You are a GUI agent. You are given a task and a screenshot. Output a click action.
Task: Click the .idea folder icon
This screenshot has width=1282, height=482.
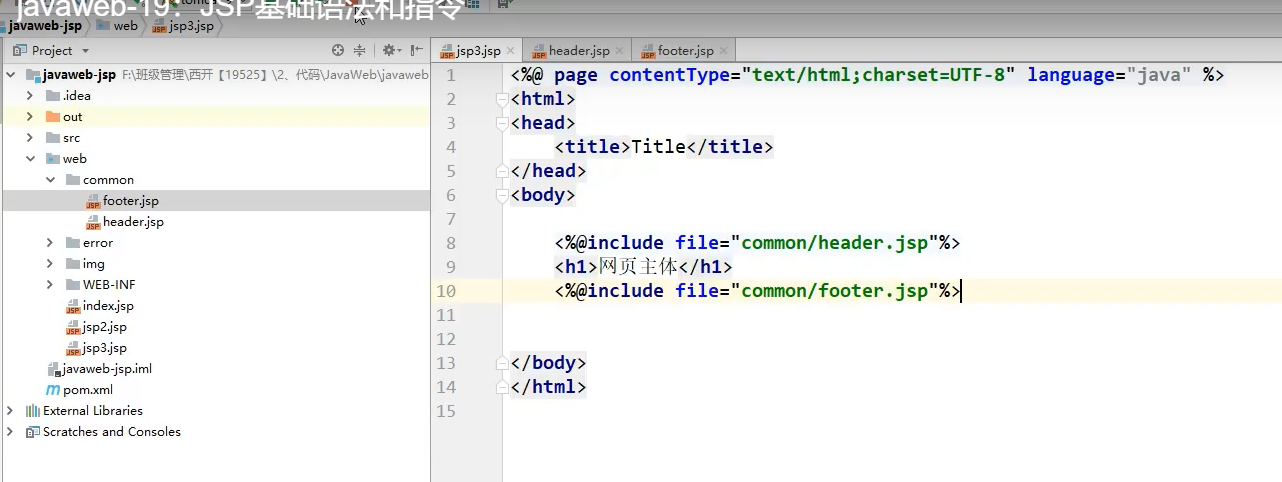pyautogui.click(x=52, y=96)
